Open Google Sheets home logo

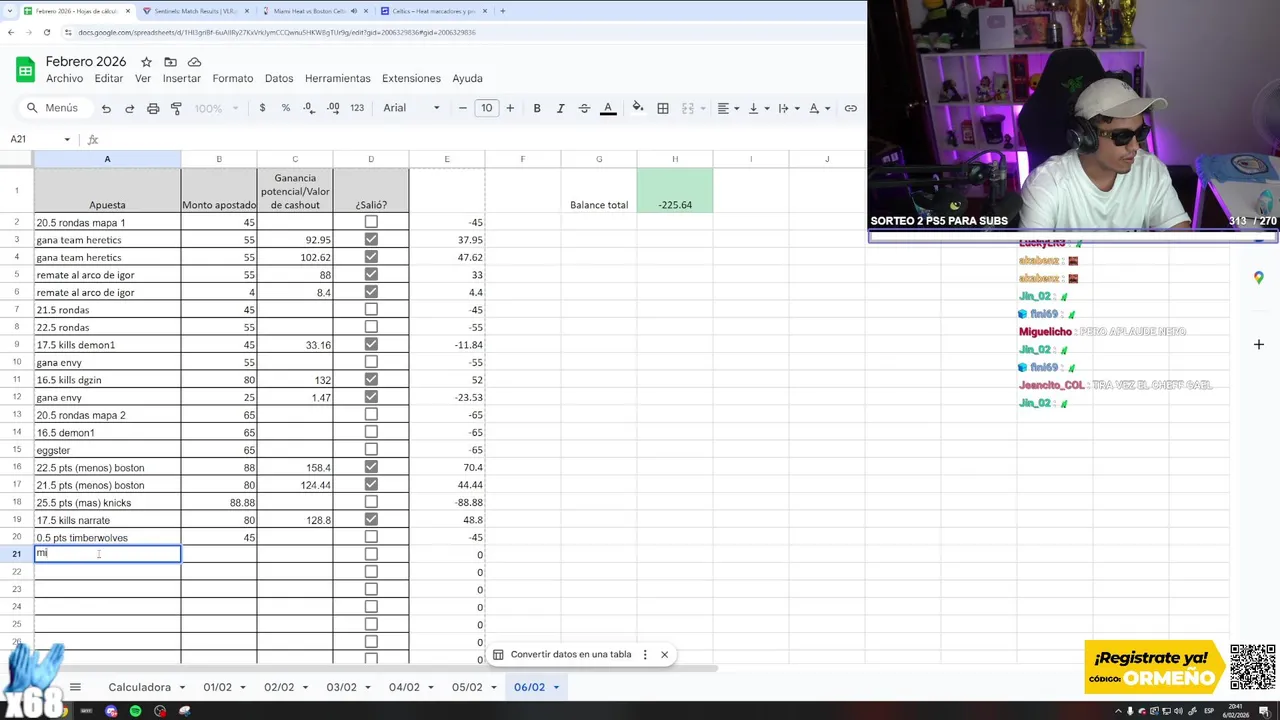coord(25,70)
